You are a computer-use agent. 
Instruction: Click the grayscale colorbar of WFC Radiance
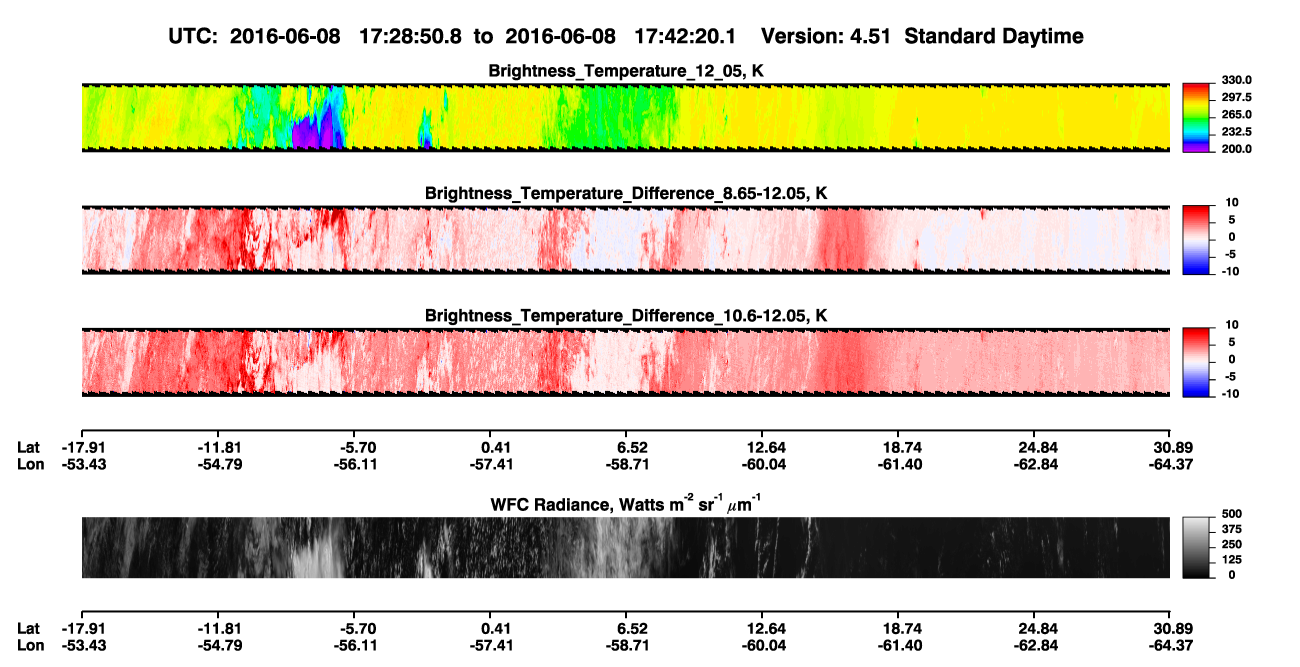coord(1196,546)
